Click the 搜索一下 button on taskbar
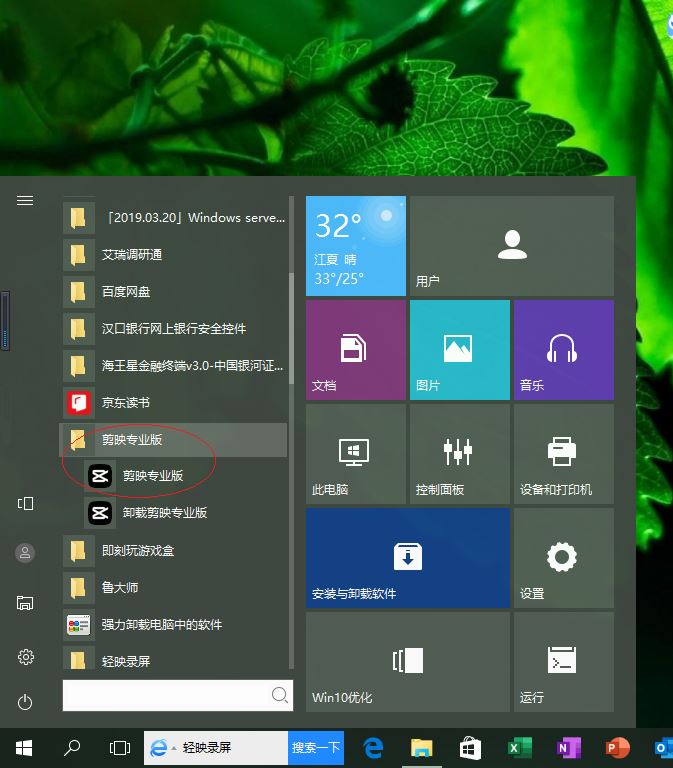 point(316,748)
